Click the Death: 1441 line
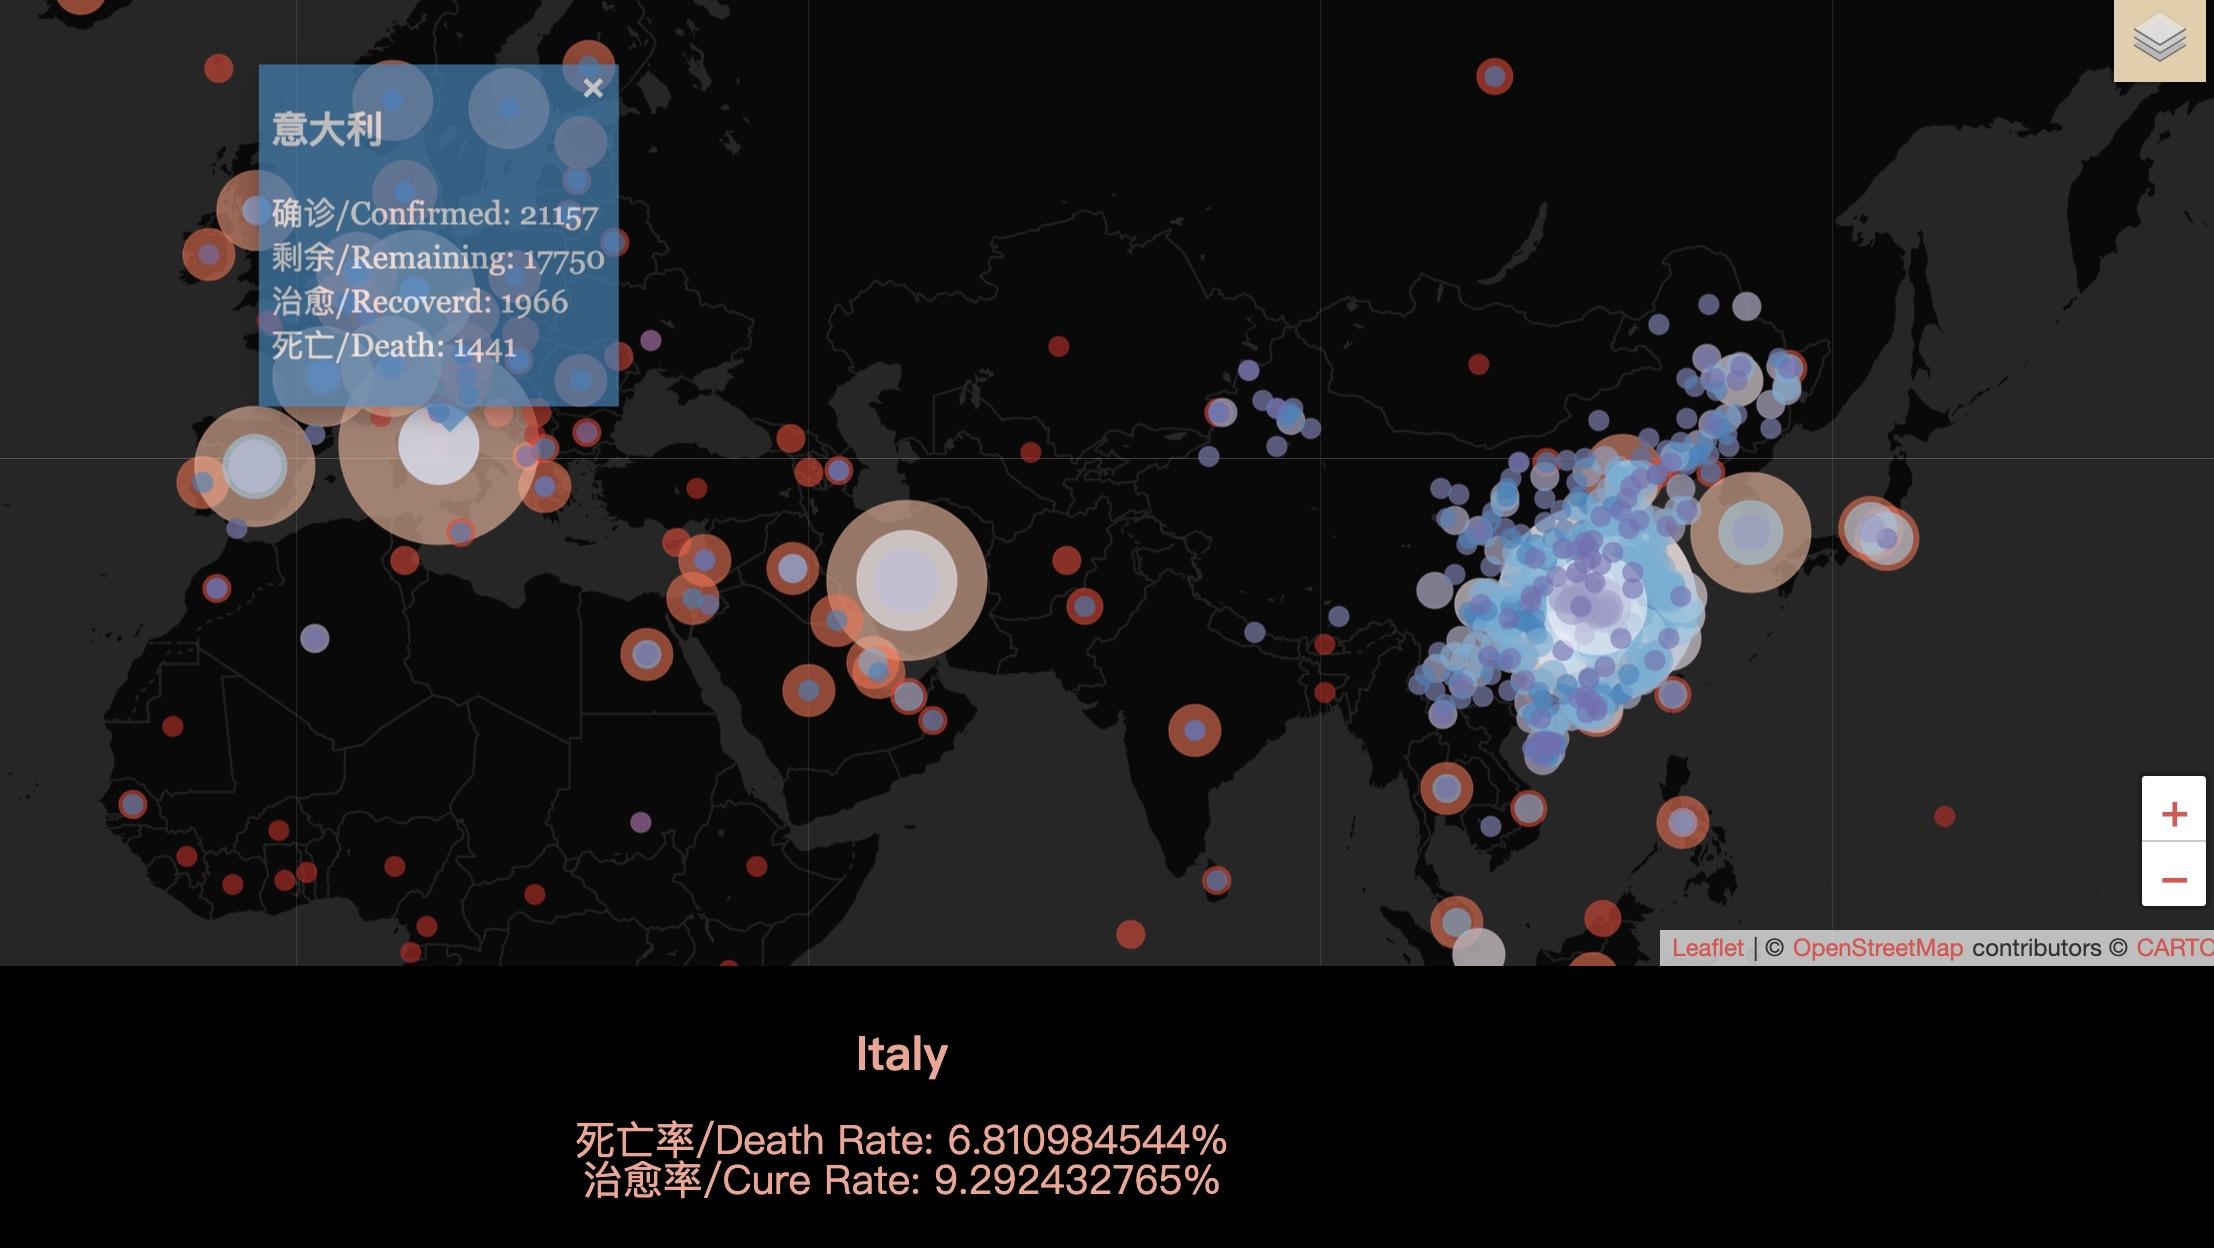Image resolution: width=2214 pixels, height=1248 pixels. tap(394, 346)
